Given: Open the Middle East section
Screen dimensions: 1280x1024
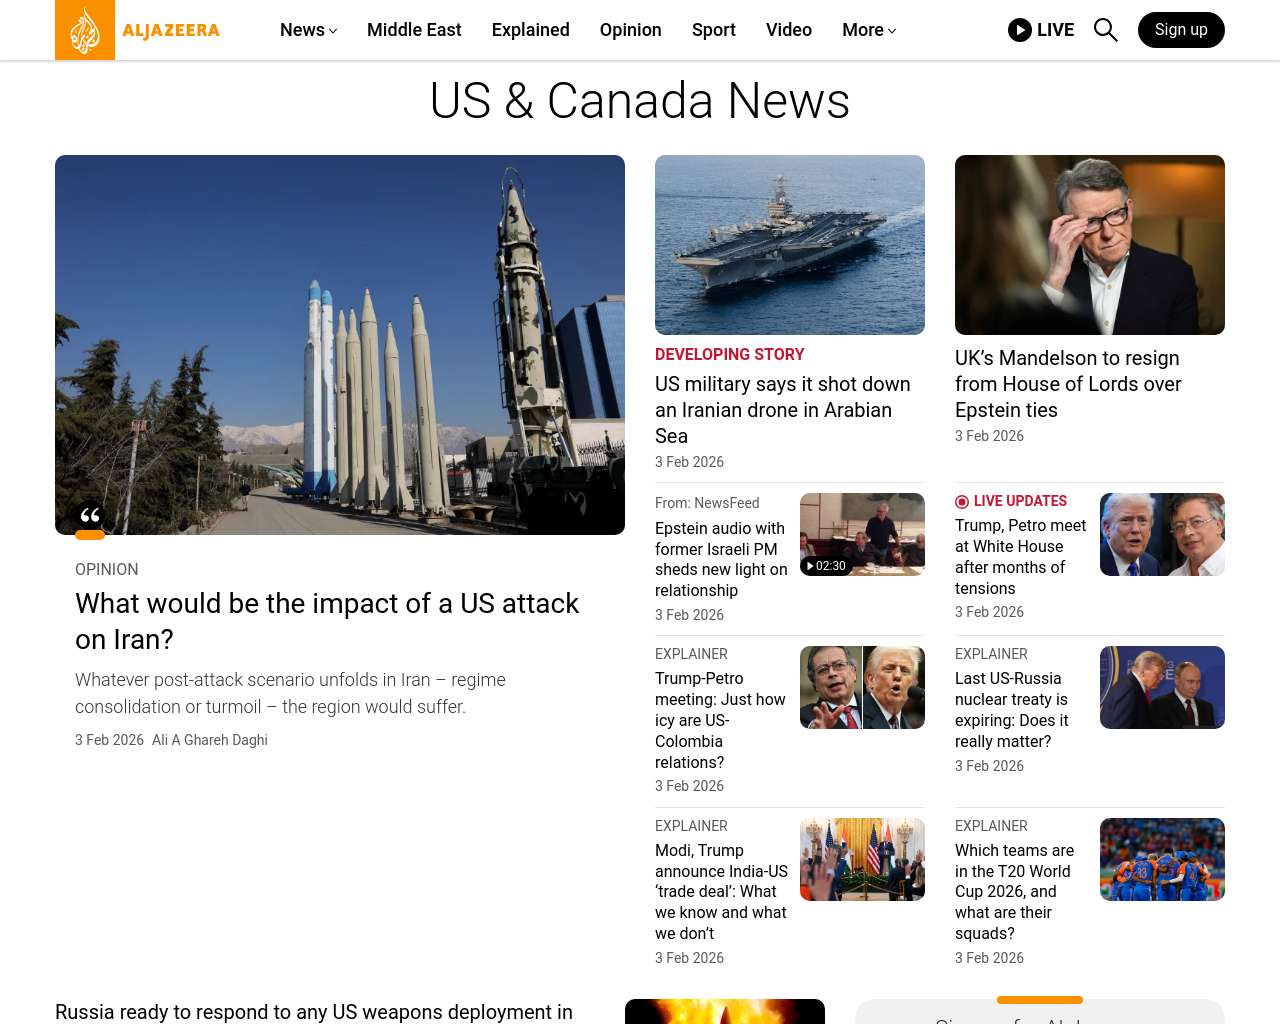Looking at the screenshot, I should coord(414,30).
